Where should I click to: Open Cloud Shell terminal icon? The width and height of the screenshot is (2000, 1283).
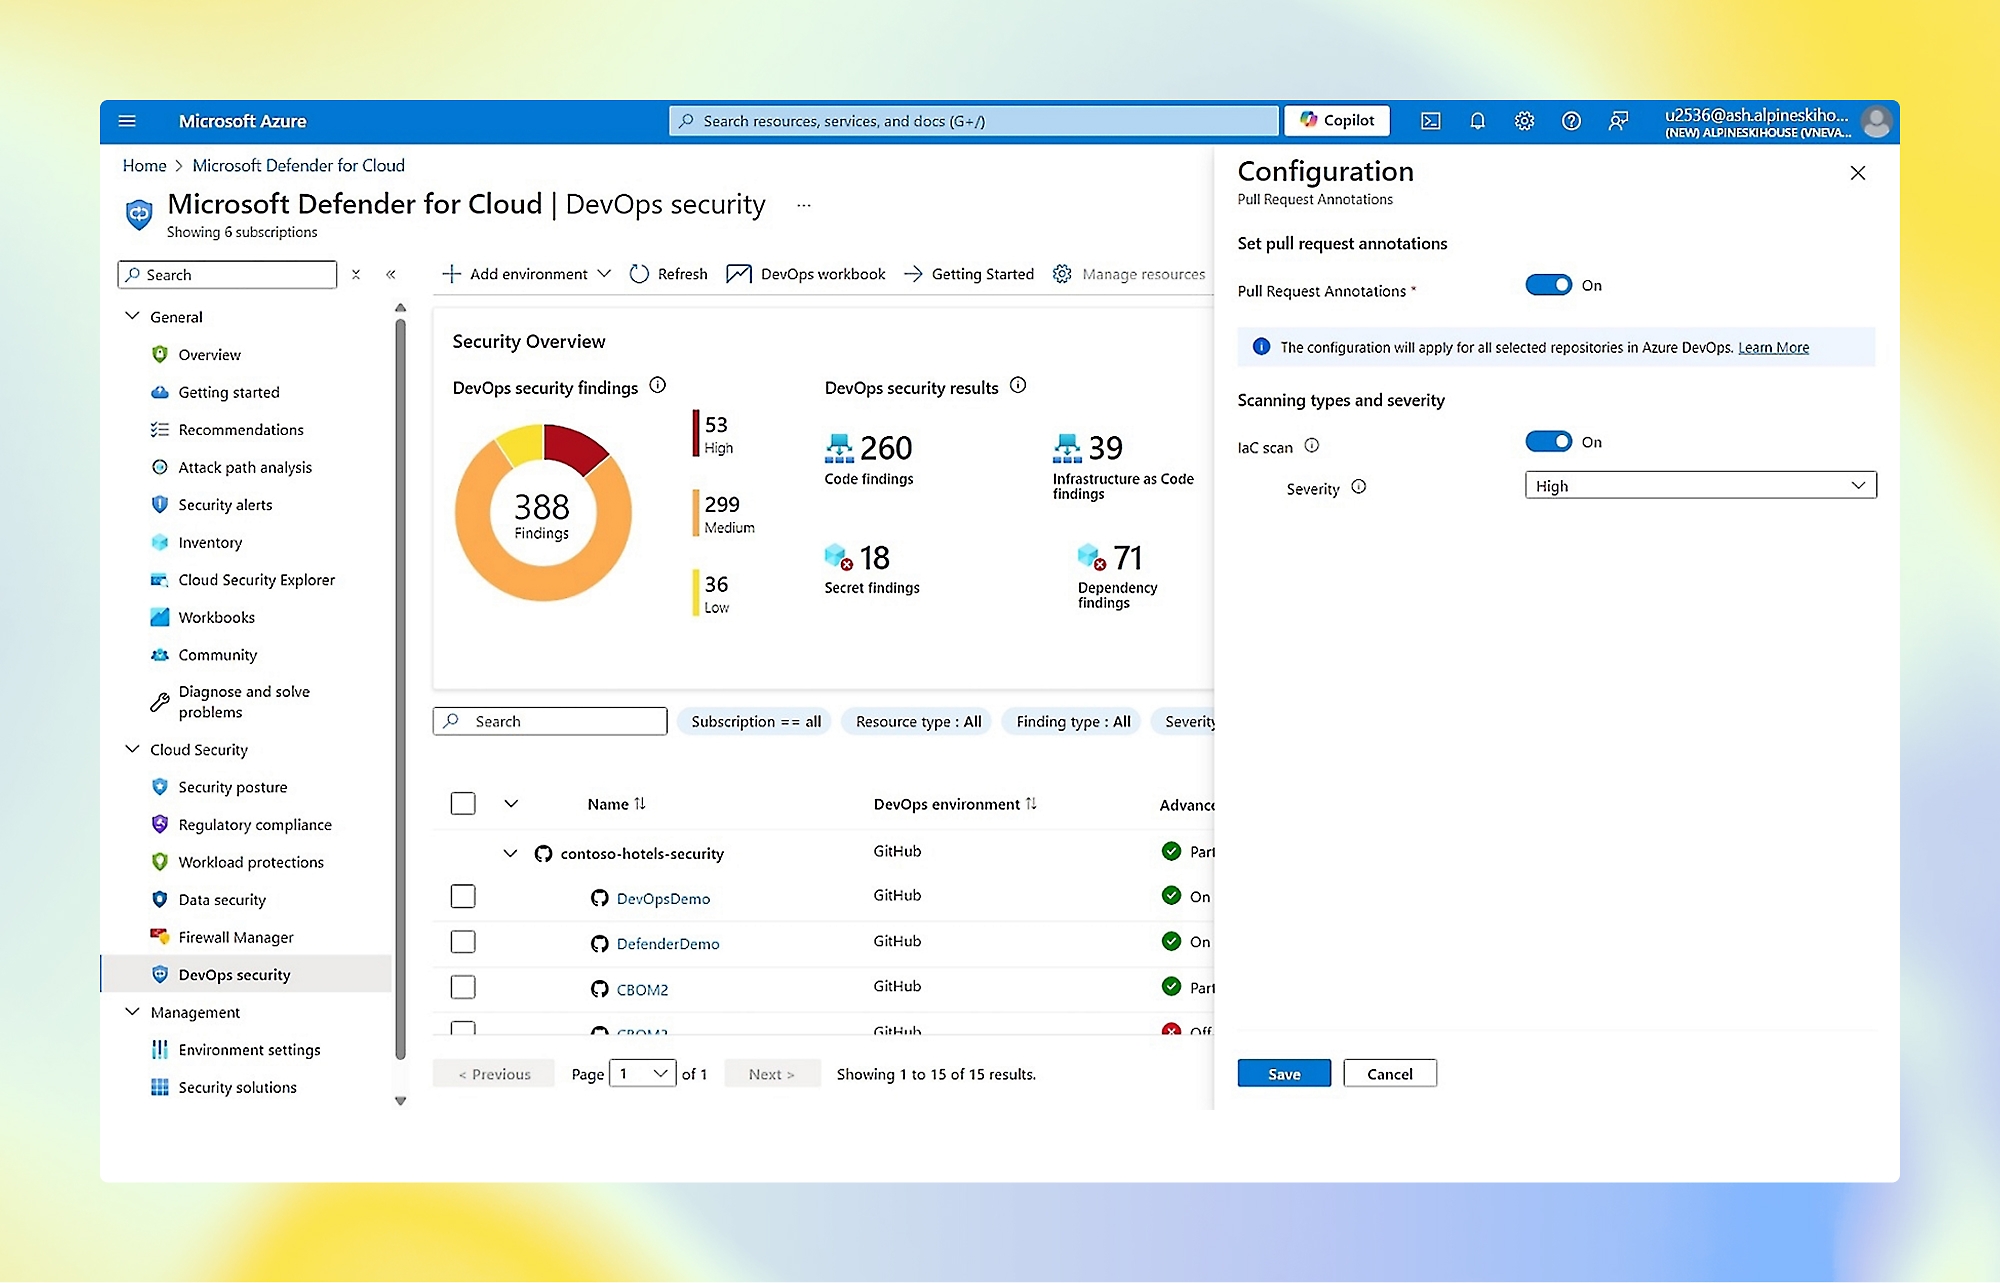1431,121
